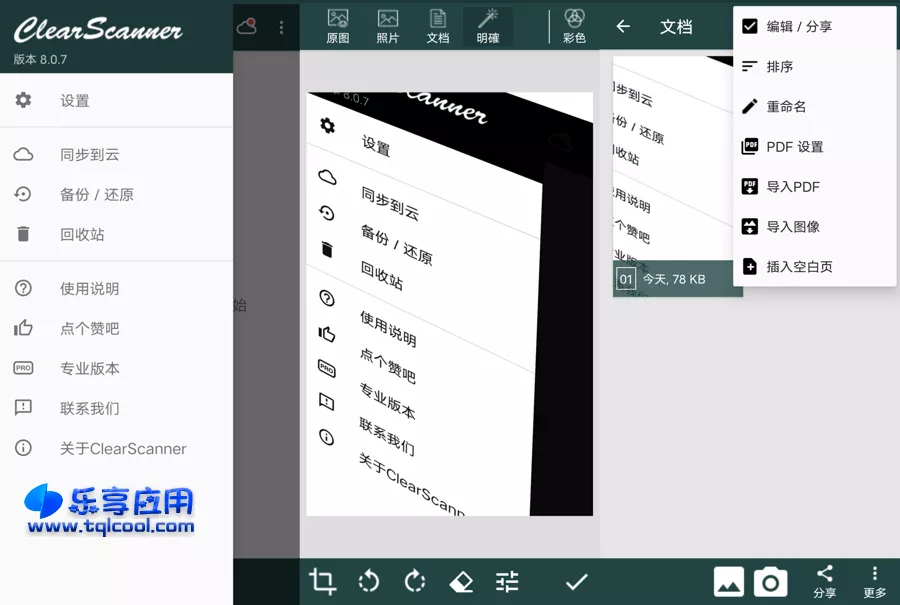Click the trash icon beside 回收站
900x605 pixels.
tap(23, 234)
